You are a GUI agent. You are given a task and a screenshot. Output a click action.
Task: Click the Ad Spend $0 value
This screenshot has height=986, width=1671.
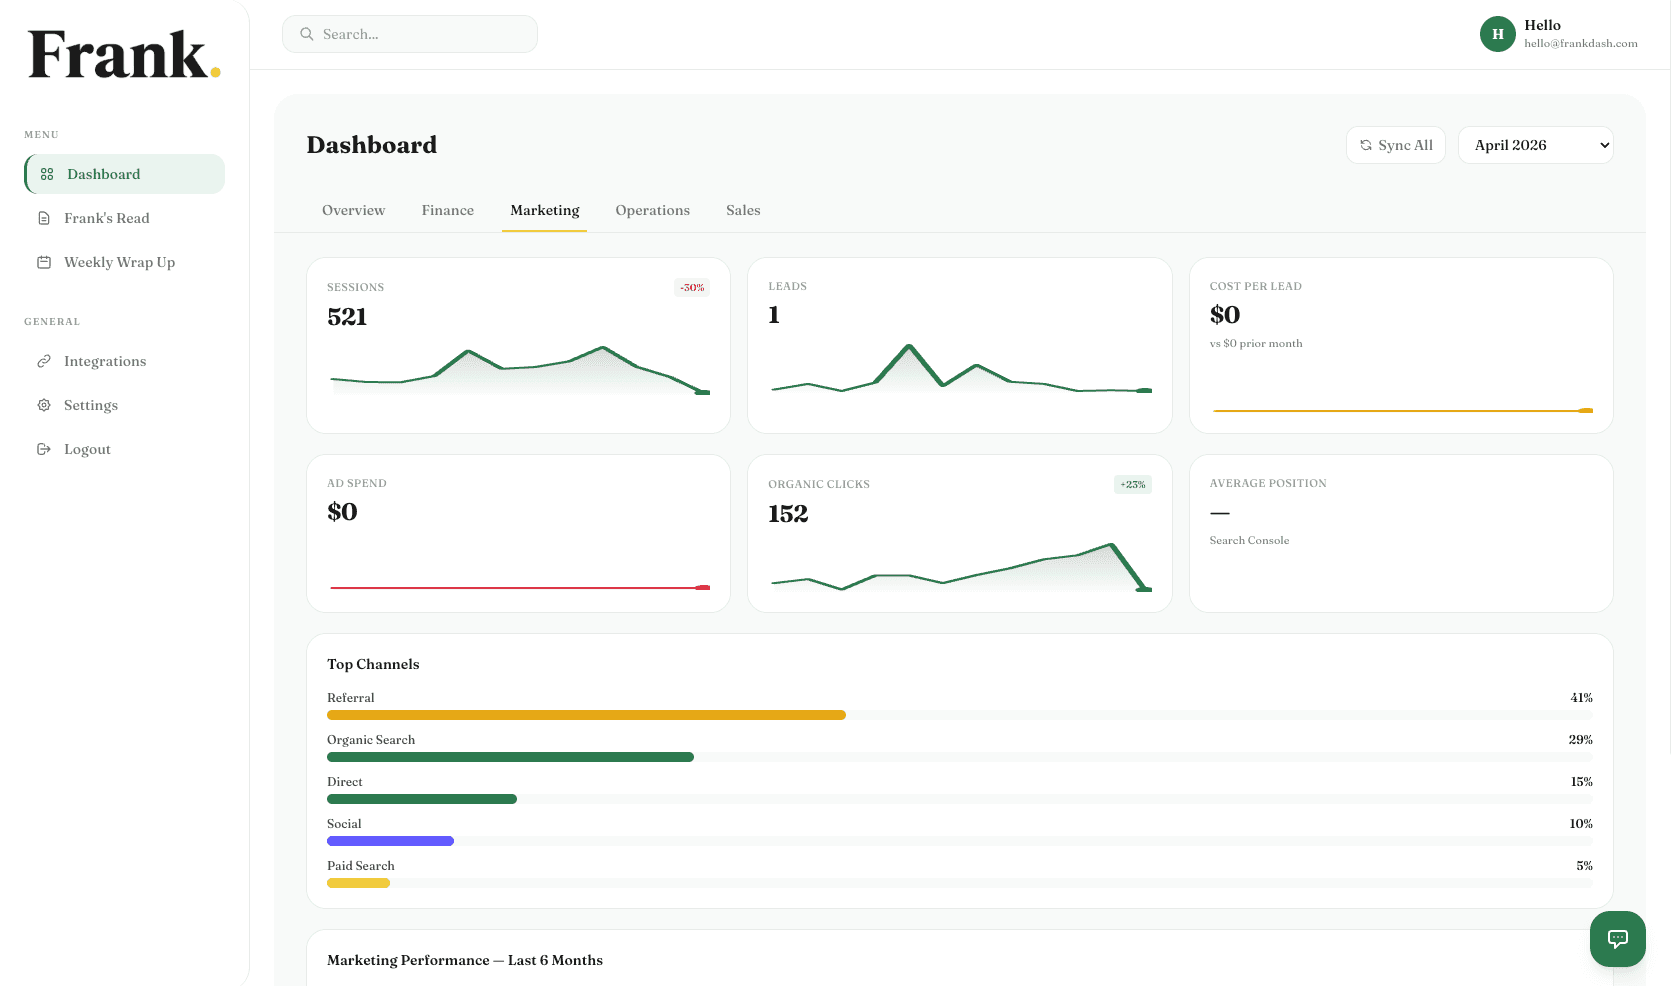342,512
